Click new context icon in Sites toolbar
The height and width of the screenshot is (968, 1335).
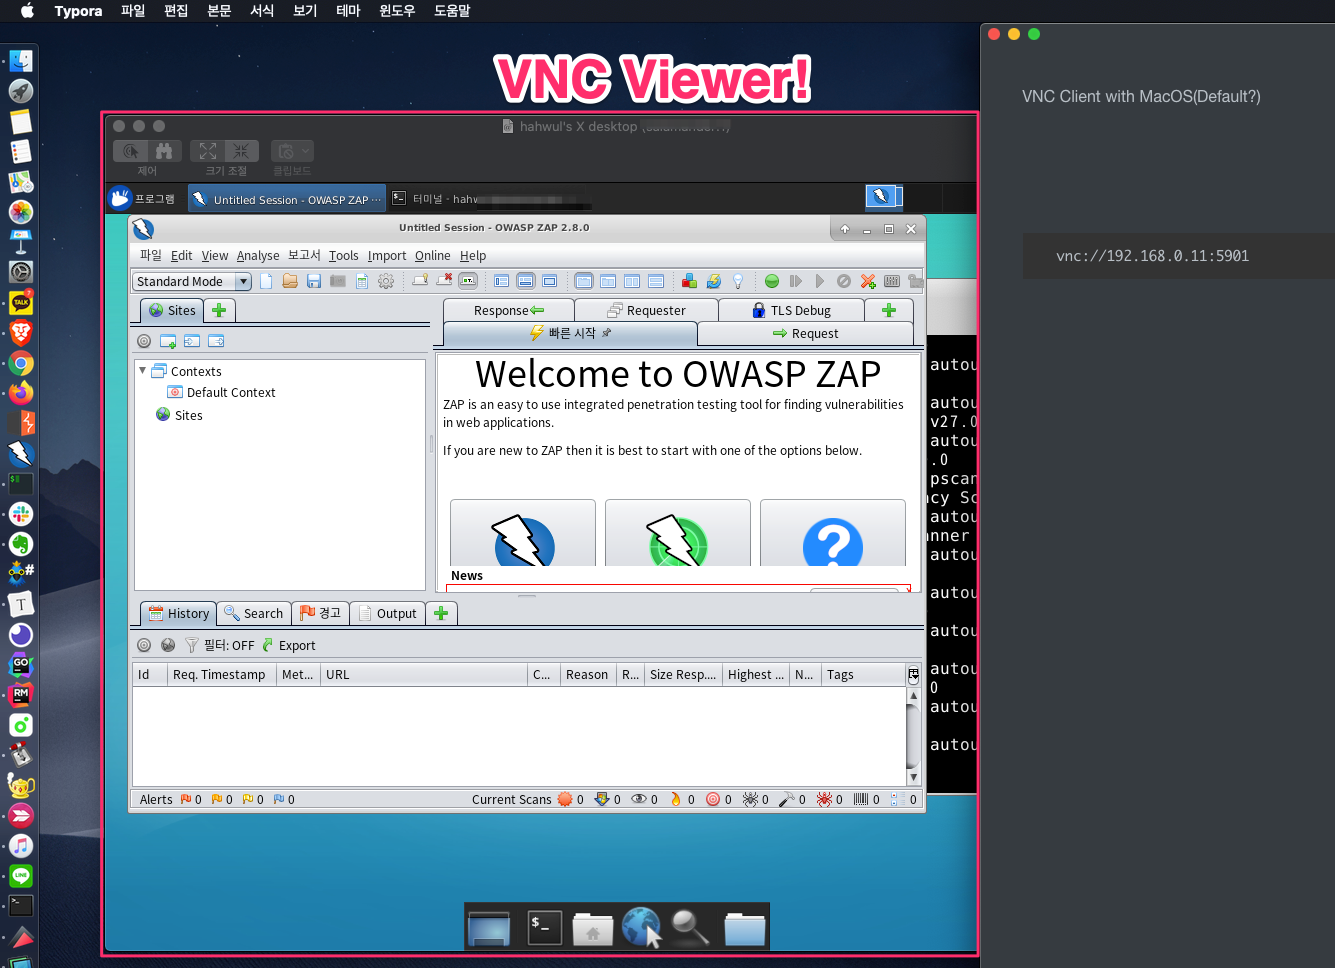click(168, 341)
